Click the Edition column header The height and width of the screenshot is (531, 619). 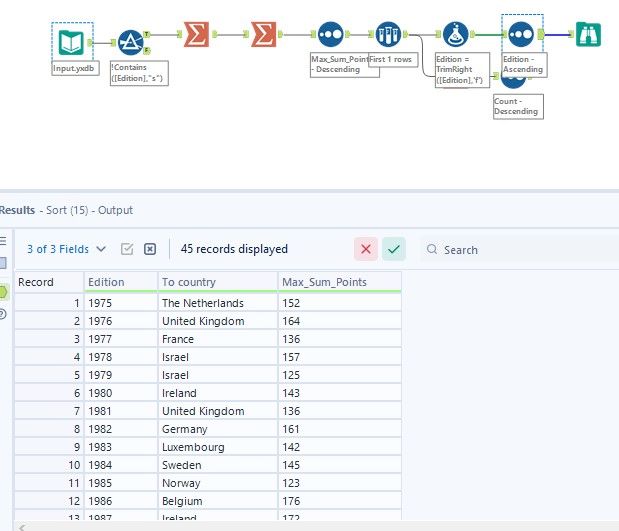(120, 282)
